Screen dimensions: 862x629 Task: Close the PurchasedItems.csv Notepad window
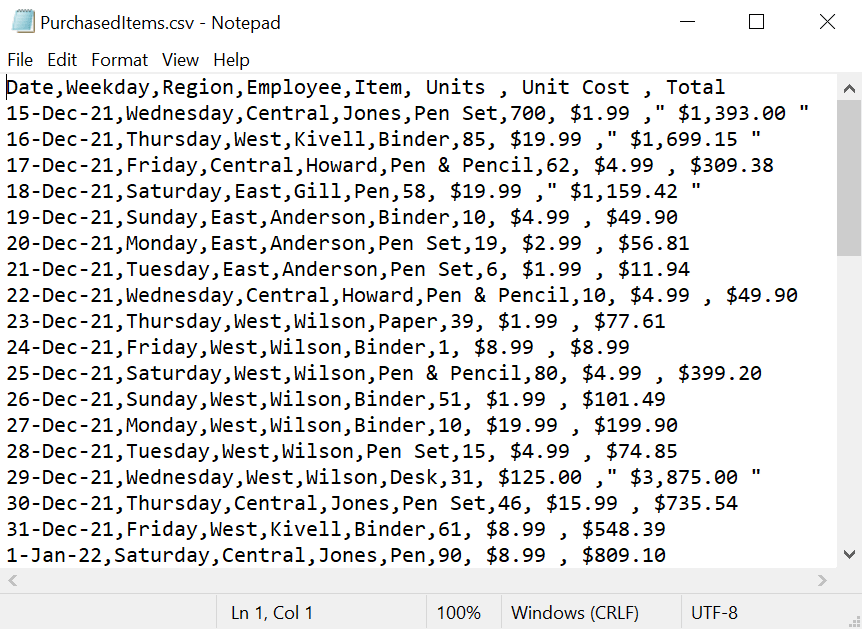[827, 22]
